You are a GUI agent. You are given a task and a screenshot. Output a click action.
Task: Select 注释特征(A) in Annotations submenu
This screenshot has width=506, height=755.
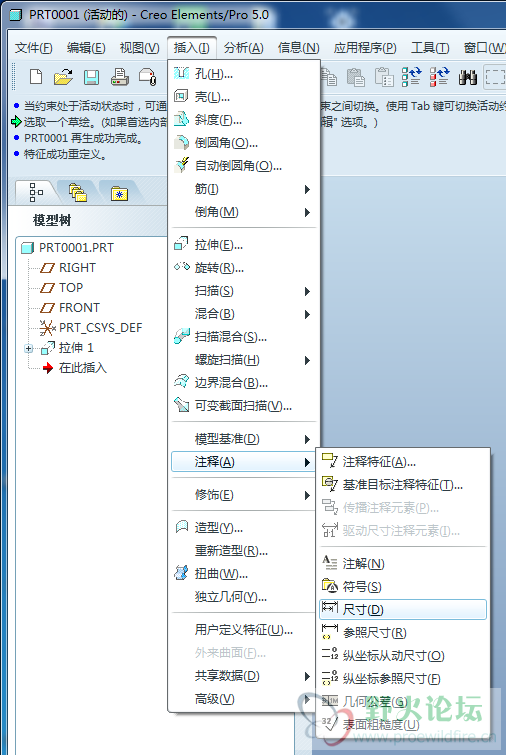[403, 462]
